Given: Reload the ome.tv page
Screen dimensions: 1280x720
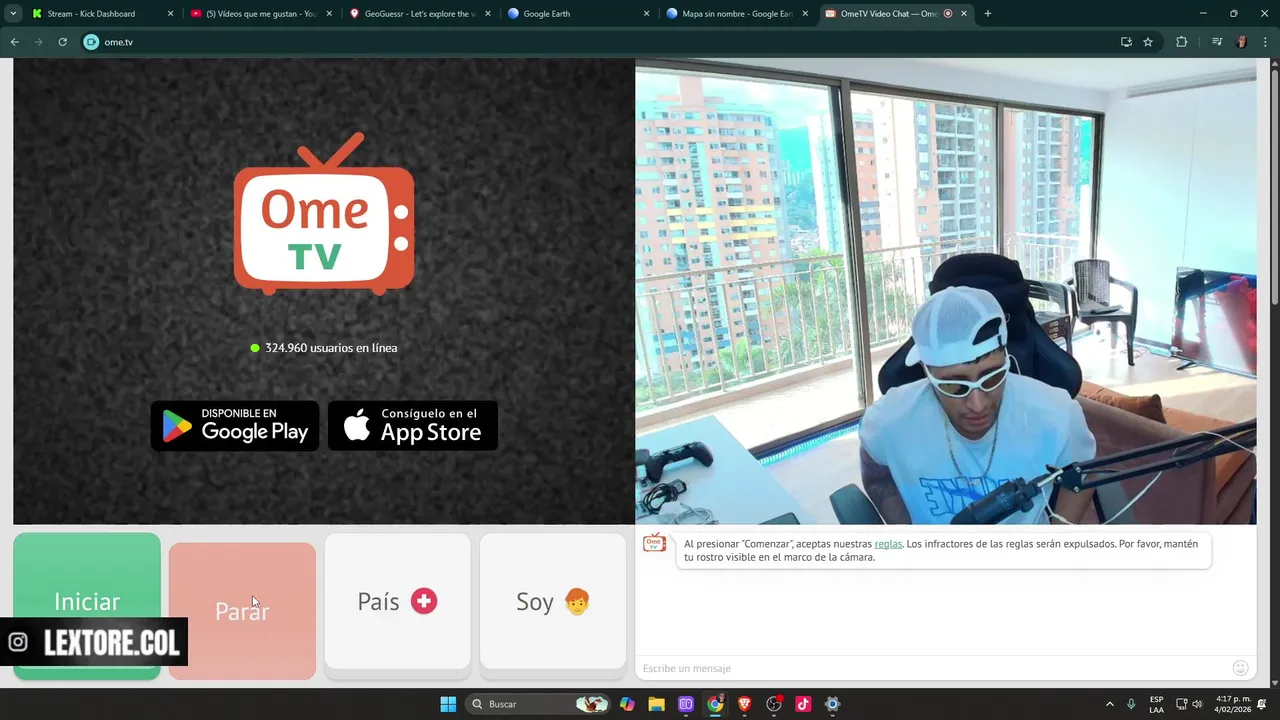Looking at the screenshot, I should 62,42.
